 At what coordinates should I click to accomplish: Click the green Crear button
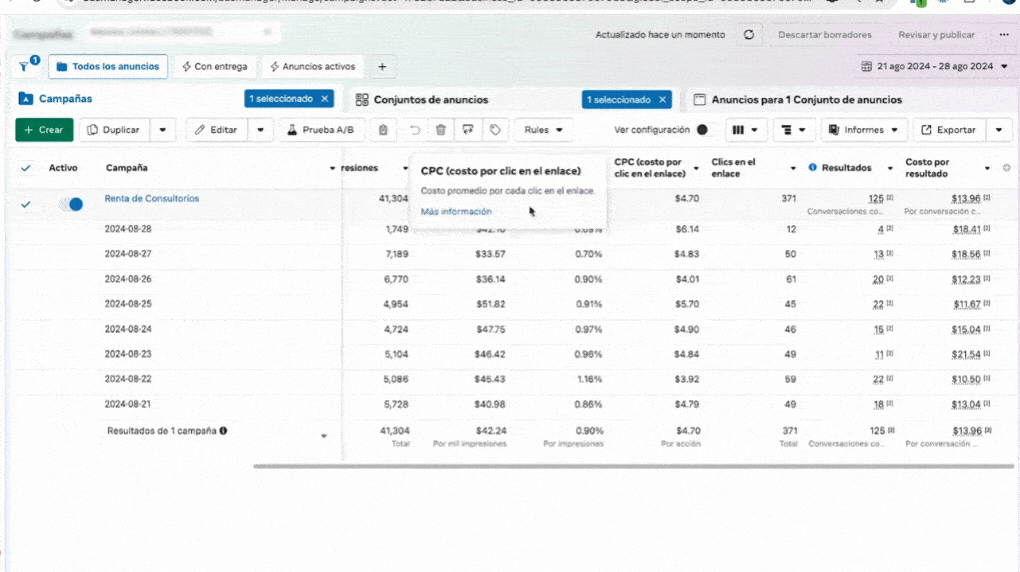(x=44, y=130)
